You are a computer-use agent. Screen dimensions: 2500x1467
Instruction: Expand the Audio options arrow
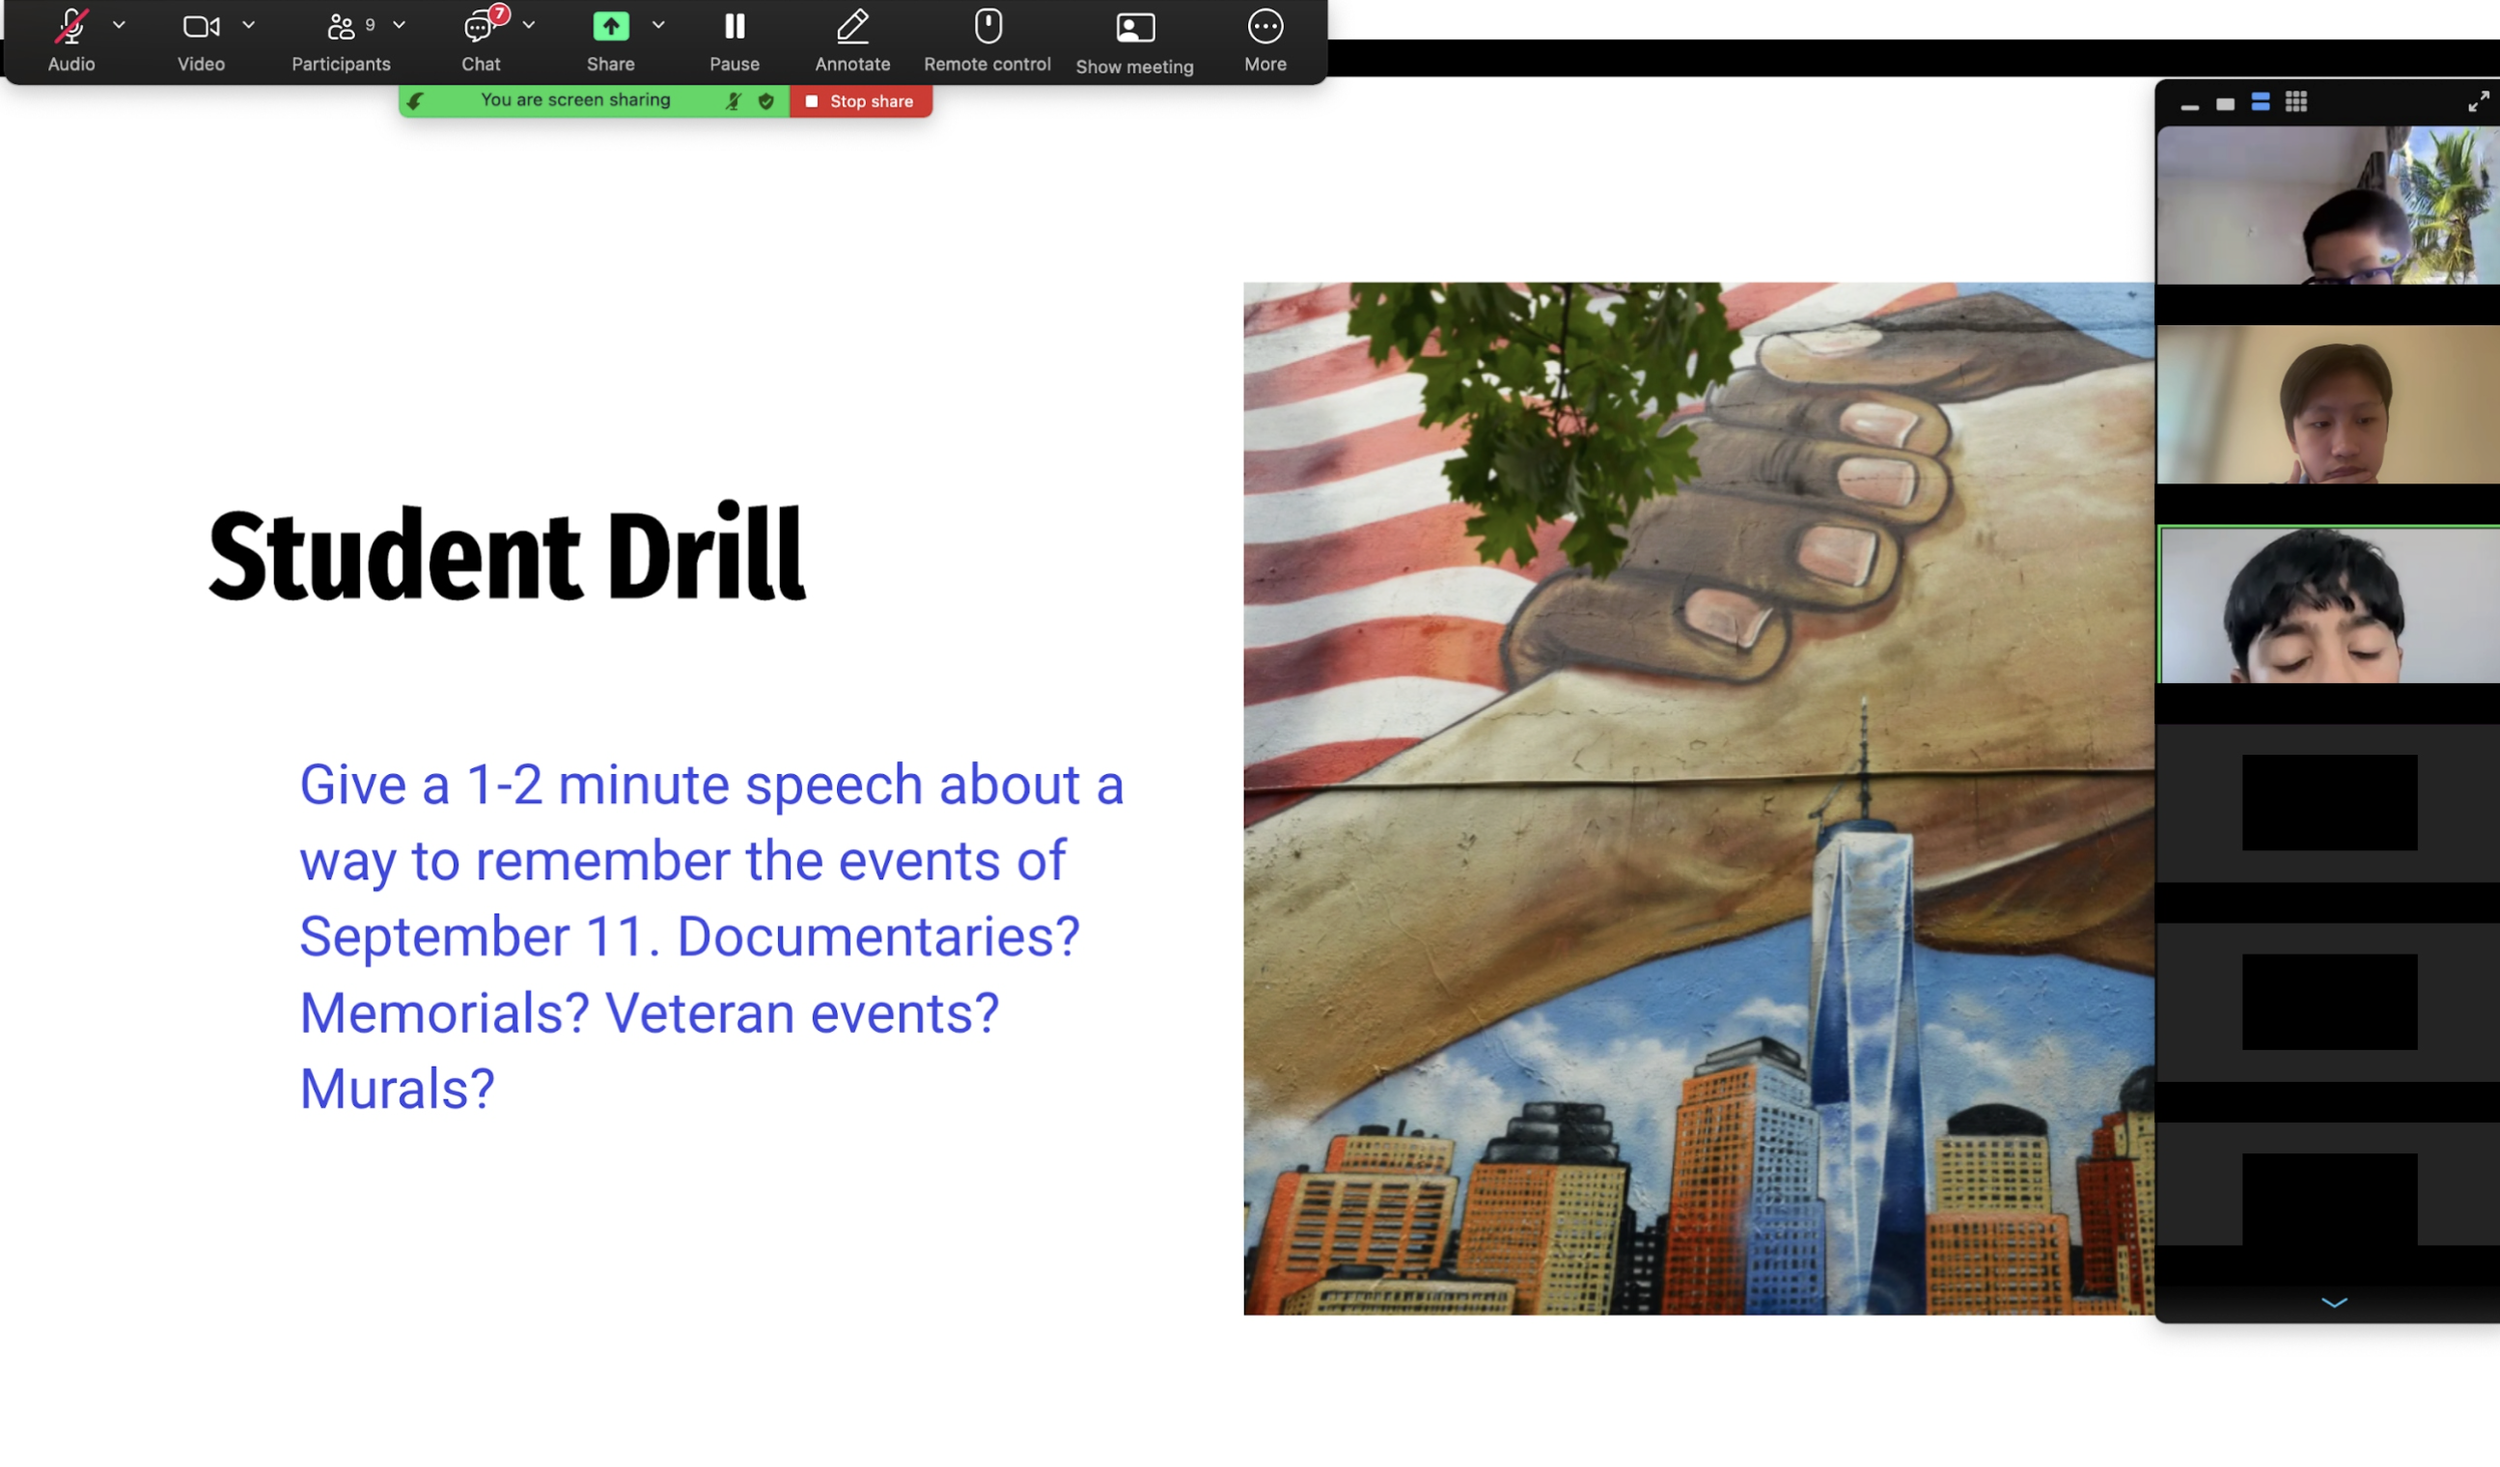tap(119, 25)
